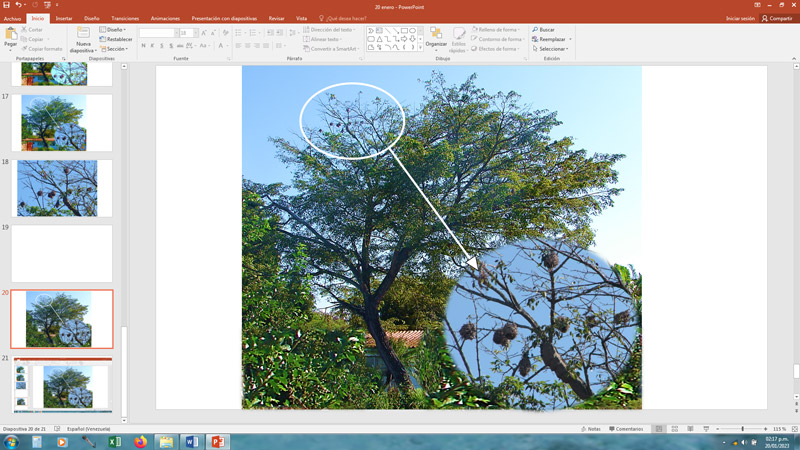The width and height of the screenshot is (800, 450).
Task: Align text left
Action: coord(238,46)
